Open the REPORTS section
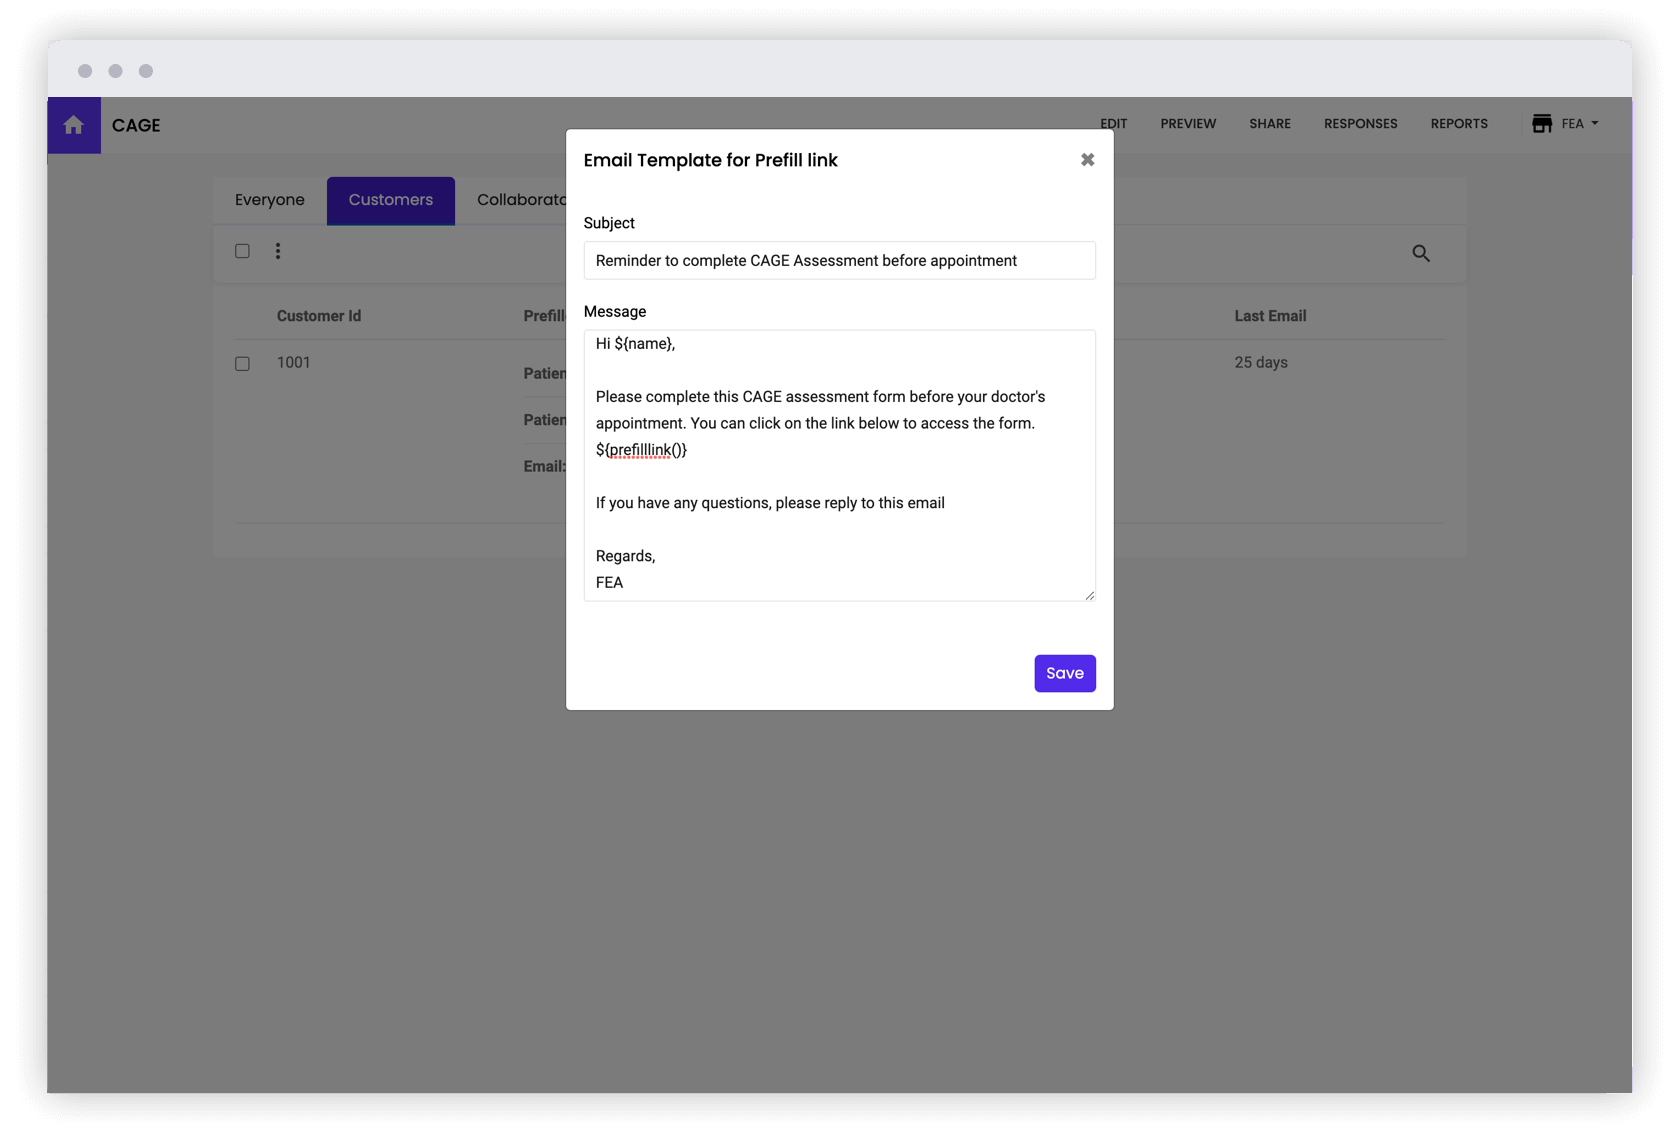 1459,123
